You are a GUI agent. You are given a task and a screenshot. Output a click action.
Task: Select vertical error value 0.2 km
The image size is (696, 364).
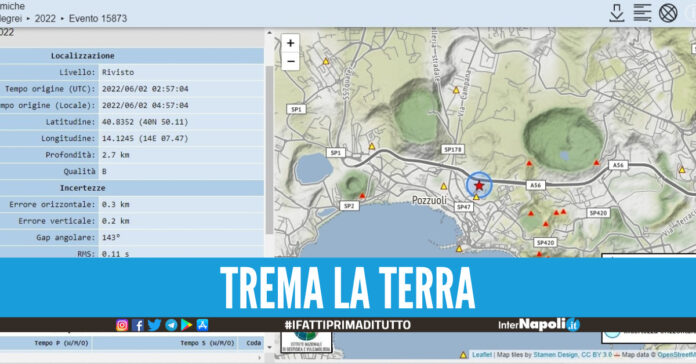point(115,221)
